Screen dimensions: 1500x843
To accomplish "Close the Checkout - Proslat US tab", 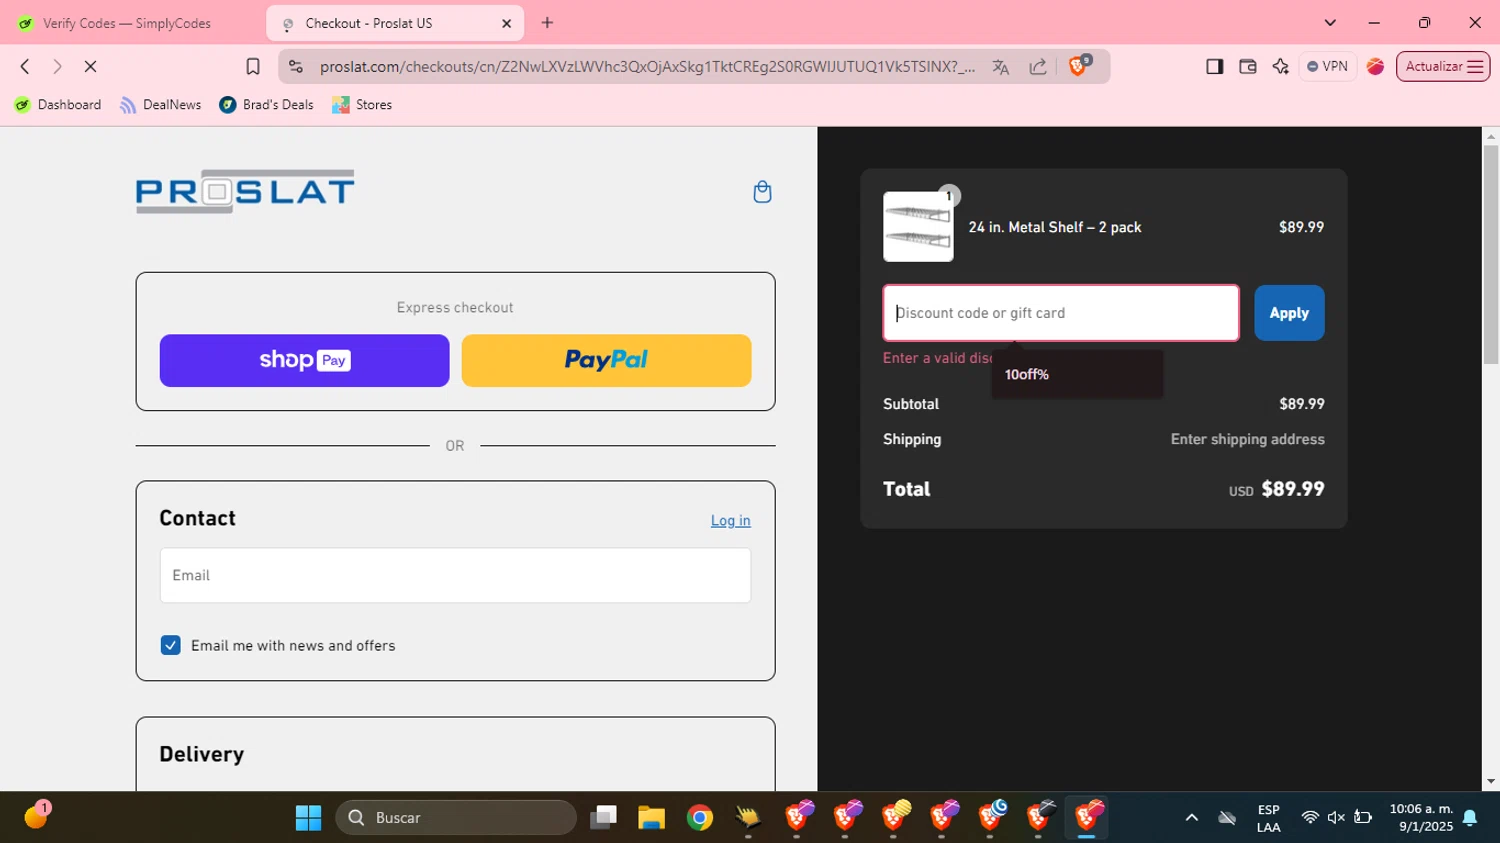I will click(x=506, y=23).
